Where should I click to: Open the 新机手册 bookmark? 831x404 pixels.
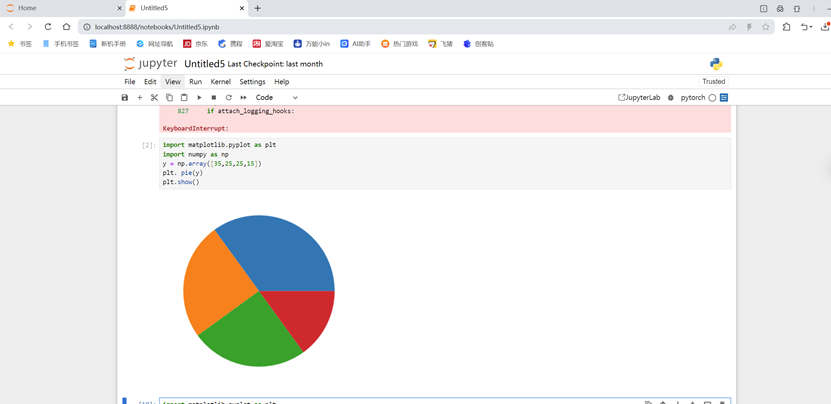pos(108,44)
